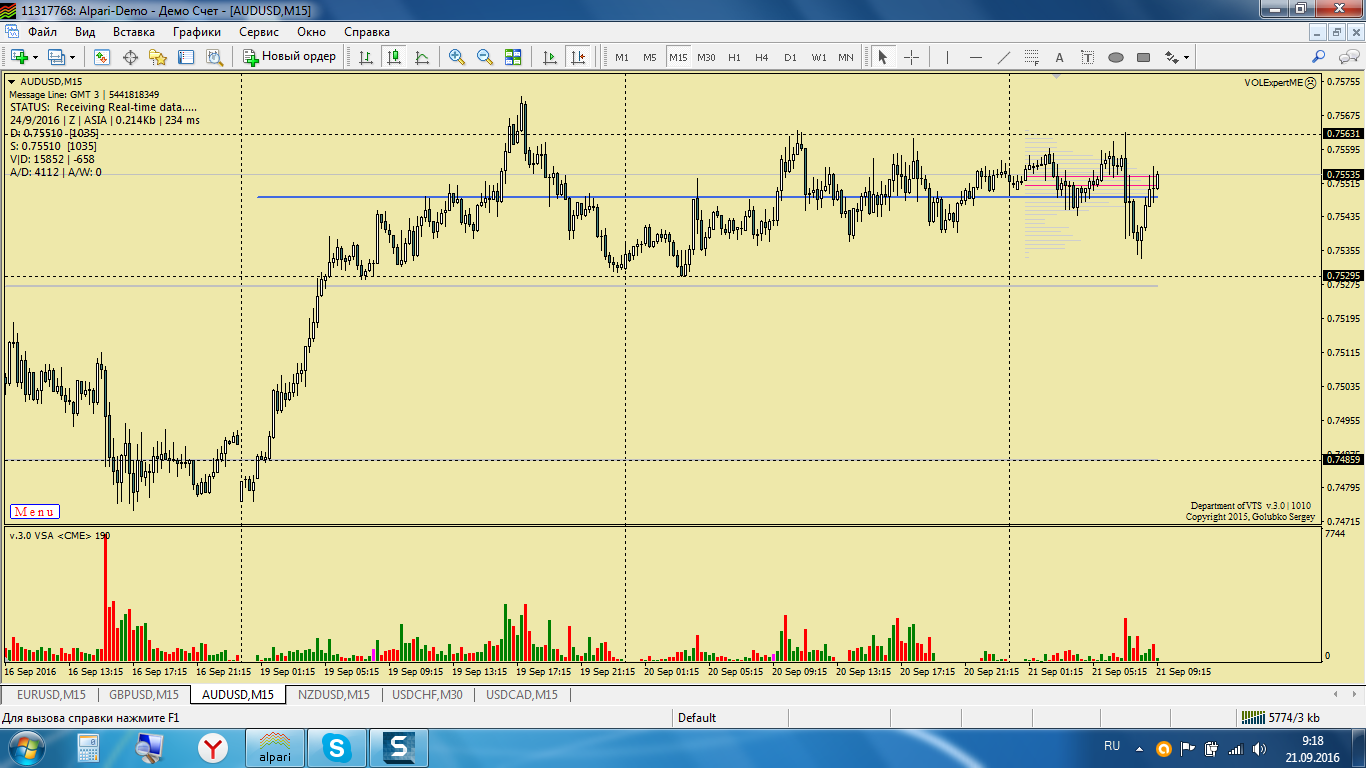Select the M15 timeframe

click(678, 57)
